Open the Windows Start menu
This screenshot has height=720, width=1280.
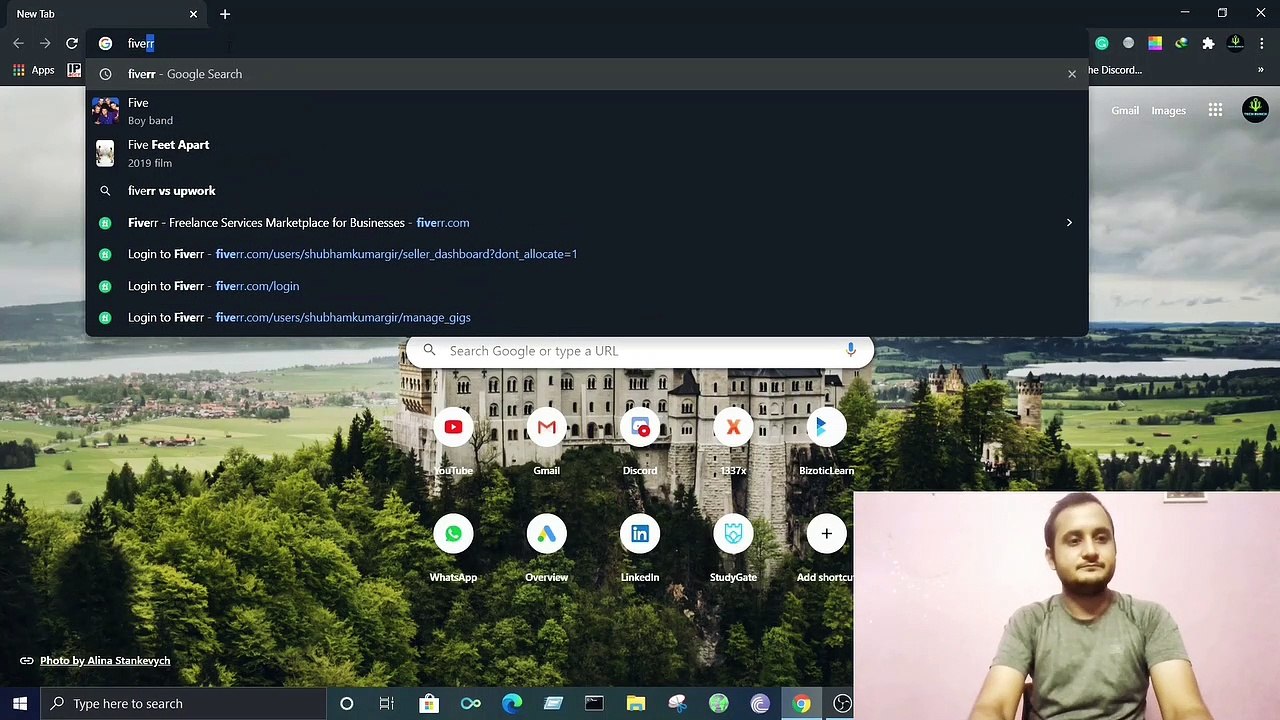pyautogui.click(x=19, y=704)
